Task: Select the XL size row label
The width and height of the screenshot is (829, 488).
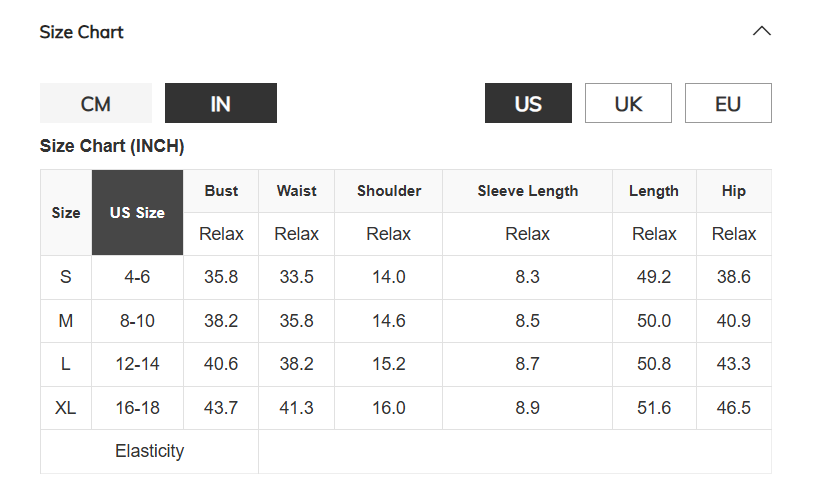Action: tap(66, 408)
